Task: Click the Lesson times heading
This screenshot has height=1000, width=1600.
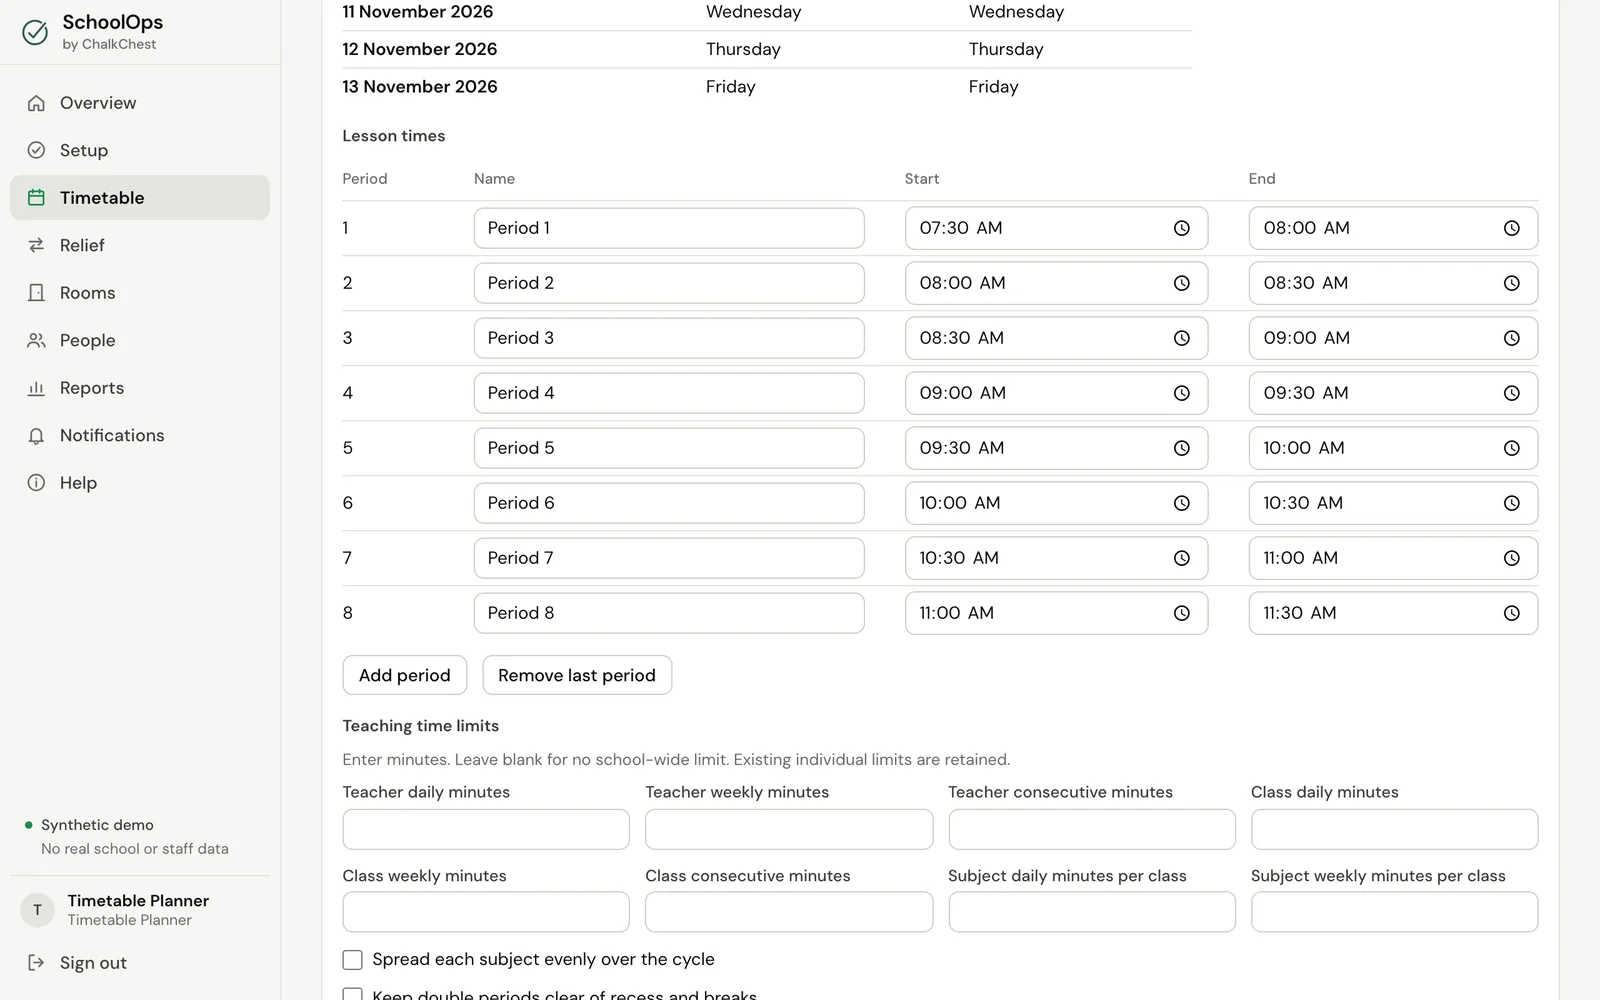Action: coord(394,136)
